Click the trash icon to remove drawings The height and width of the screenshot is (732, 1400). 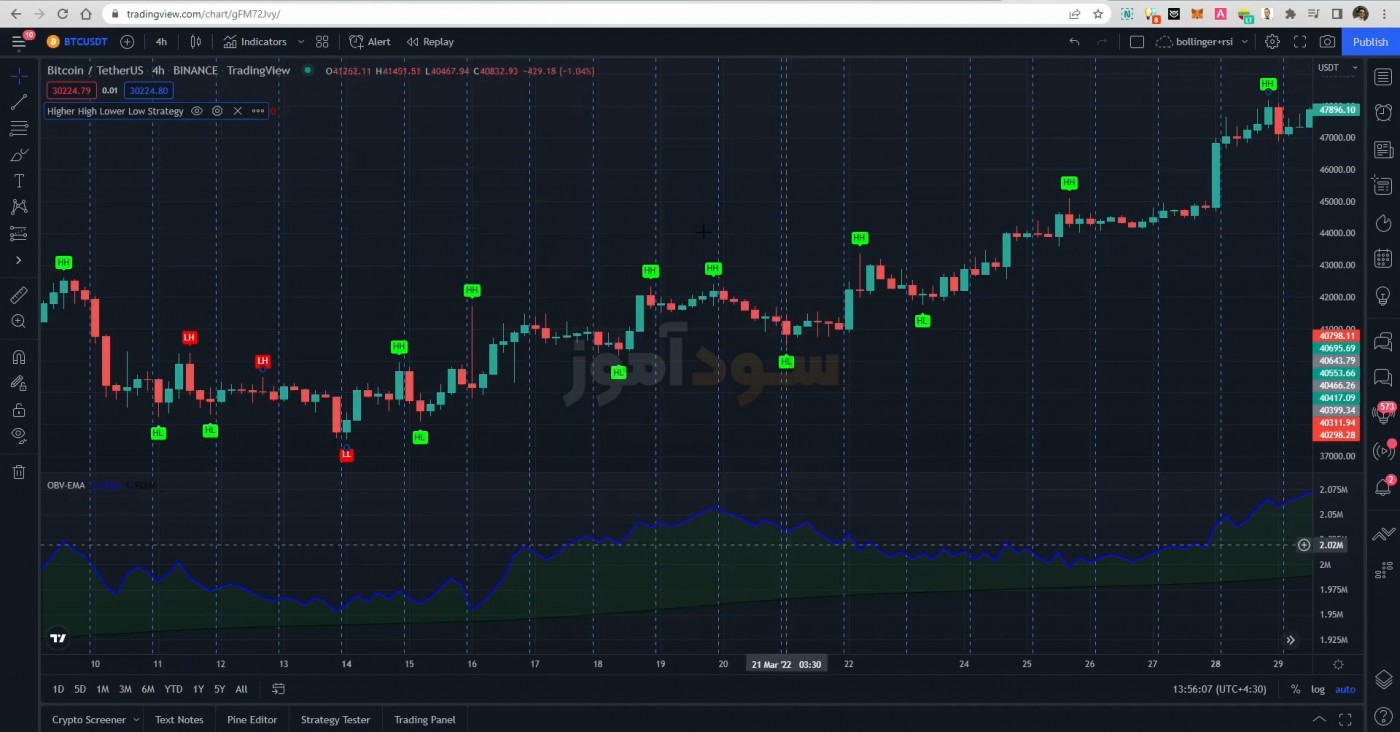tap(19, 472)
